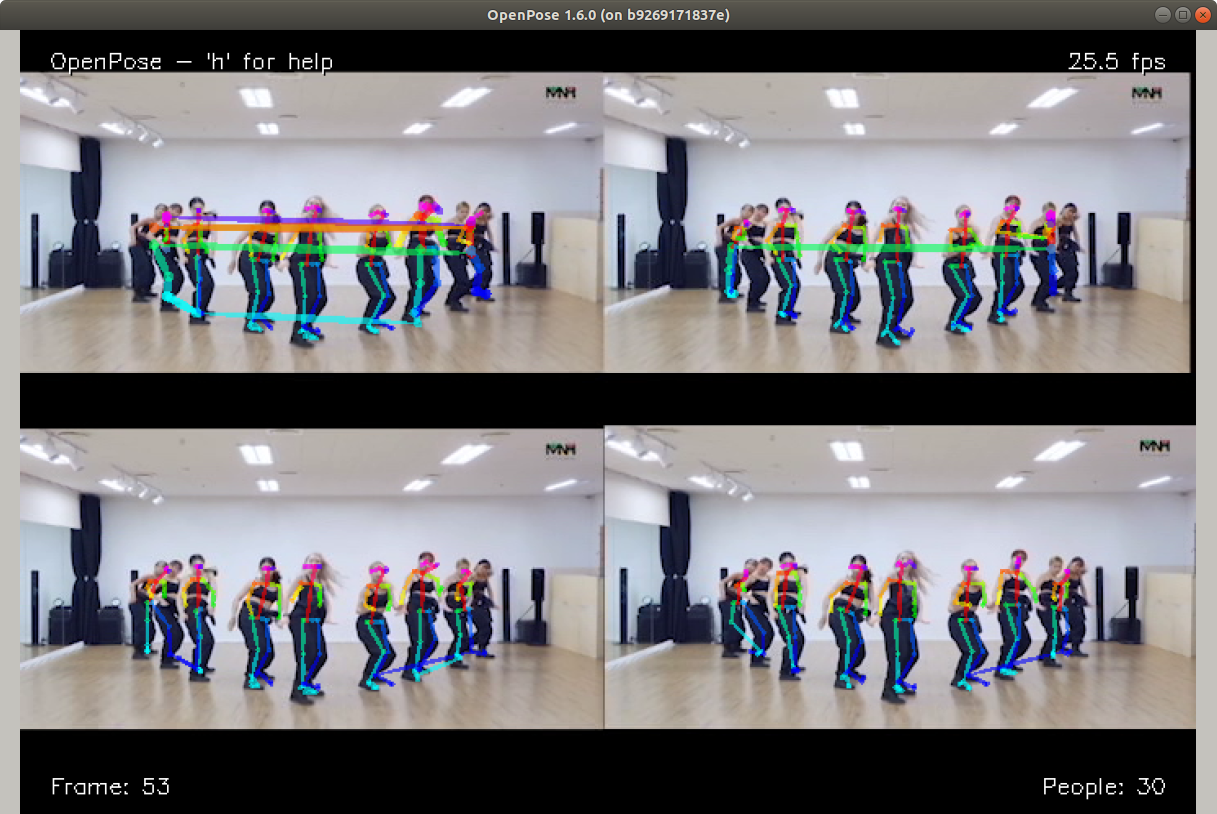
Task: Click the MNH logo in the bottom-left video
Action: tap(560, 449)
